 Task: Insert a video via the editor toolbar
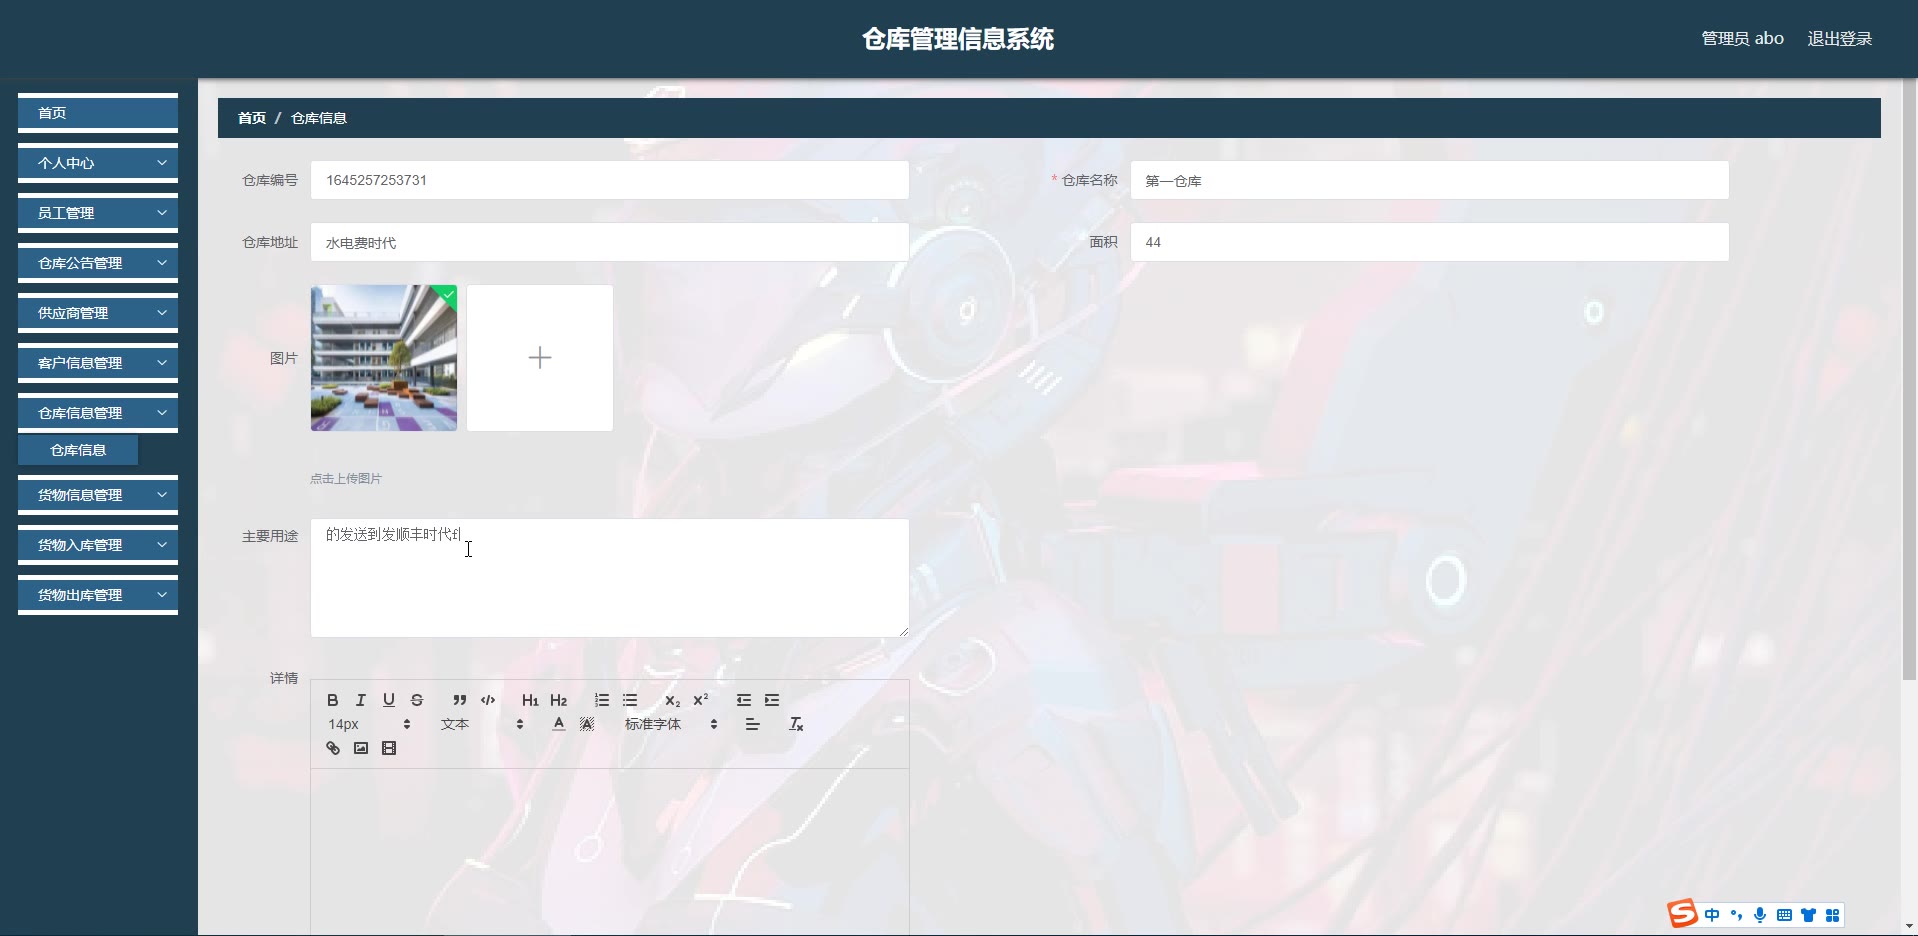pyautogui.click(x=389, y=748)
